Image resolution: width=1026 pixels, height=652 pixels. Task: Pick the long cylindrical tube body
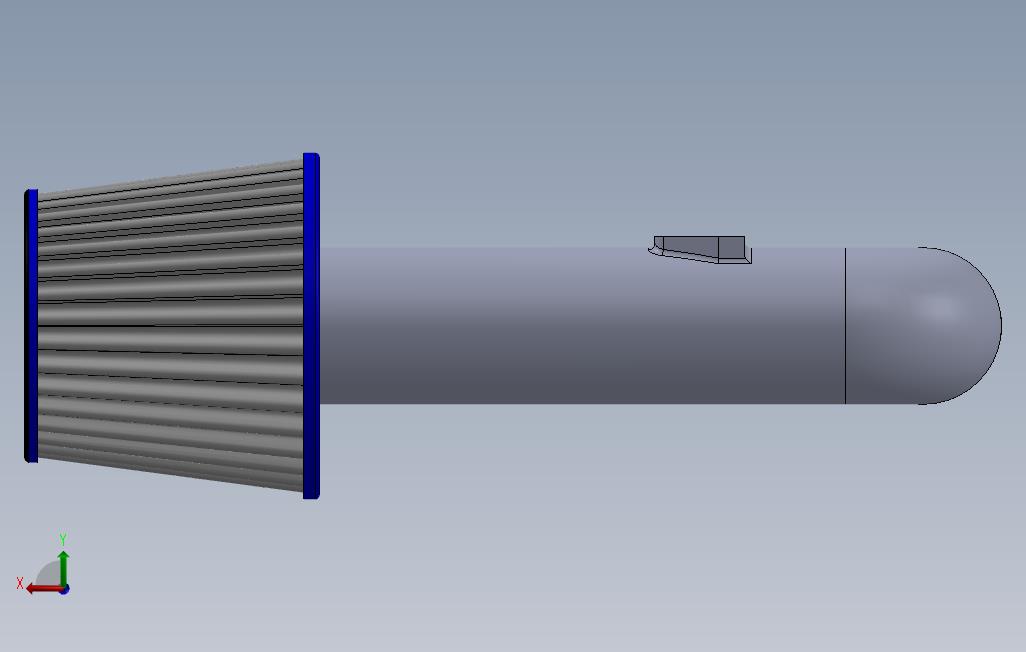[582, 325]
